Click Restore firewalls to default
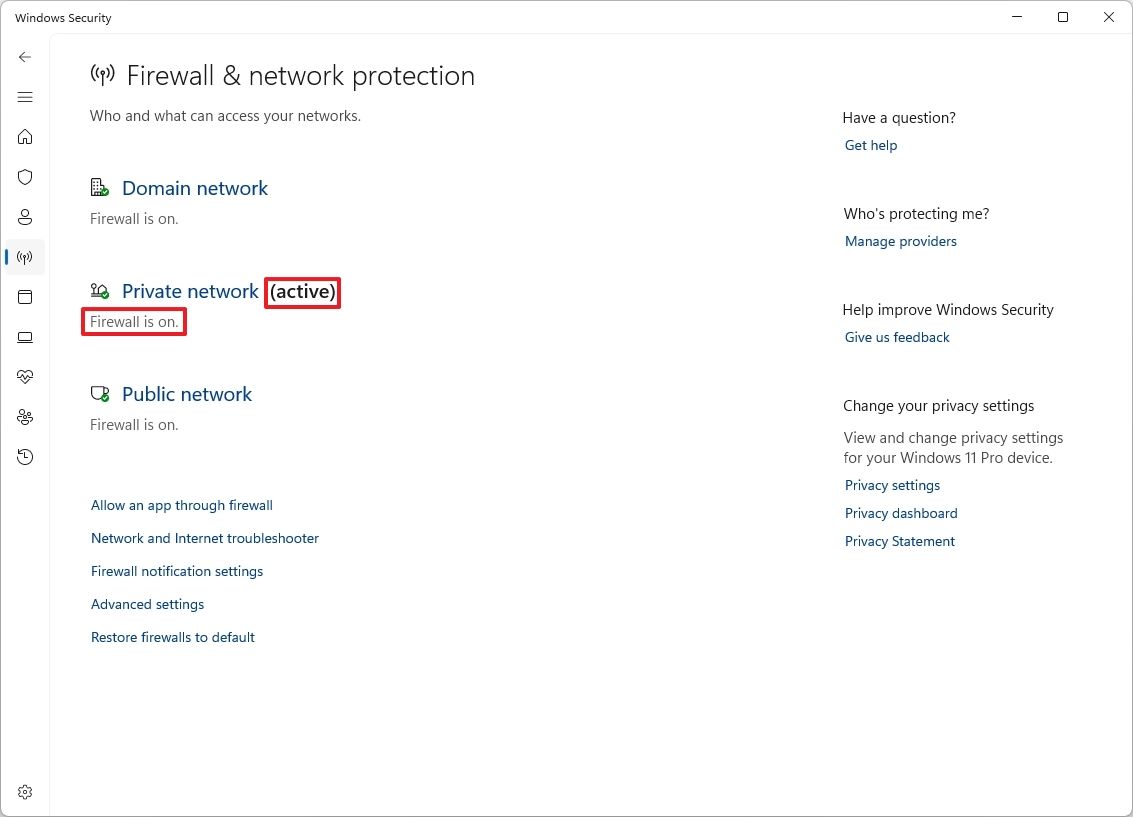Image resolution: width=1133 pixels, height=817 pixels. 172,637
